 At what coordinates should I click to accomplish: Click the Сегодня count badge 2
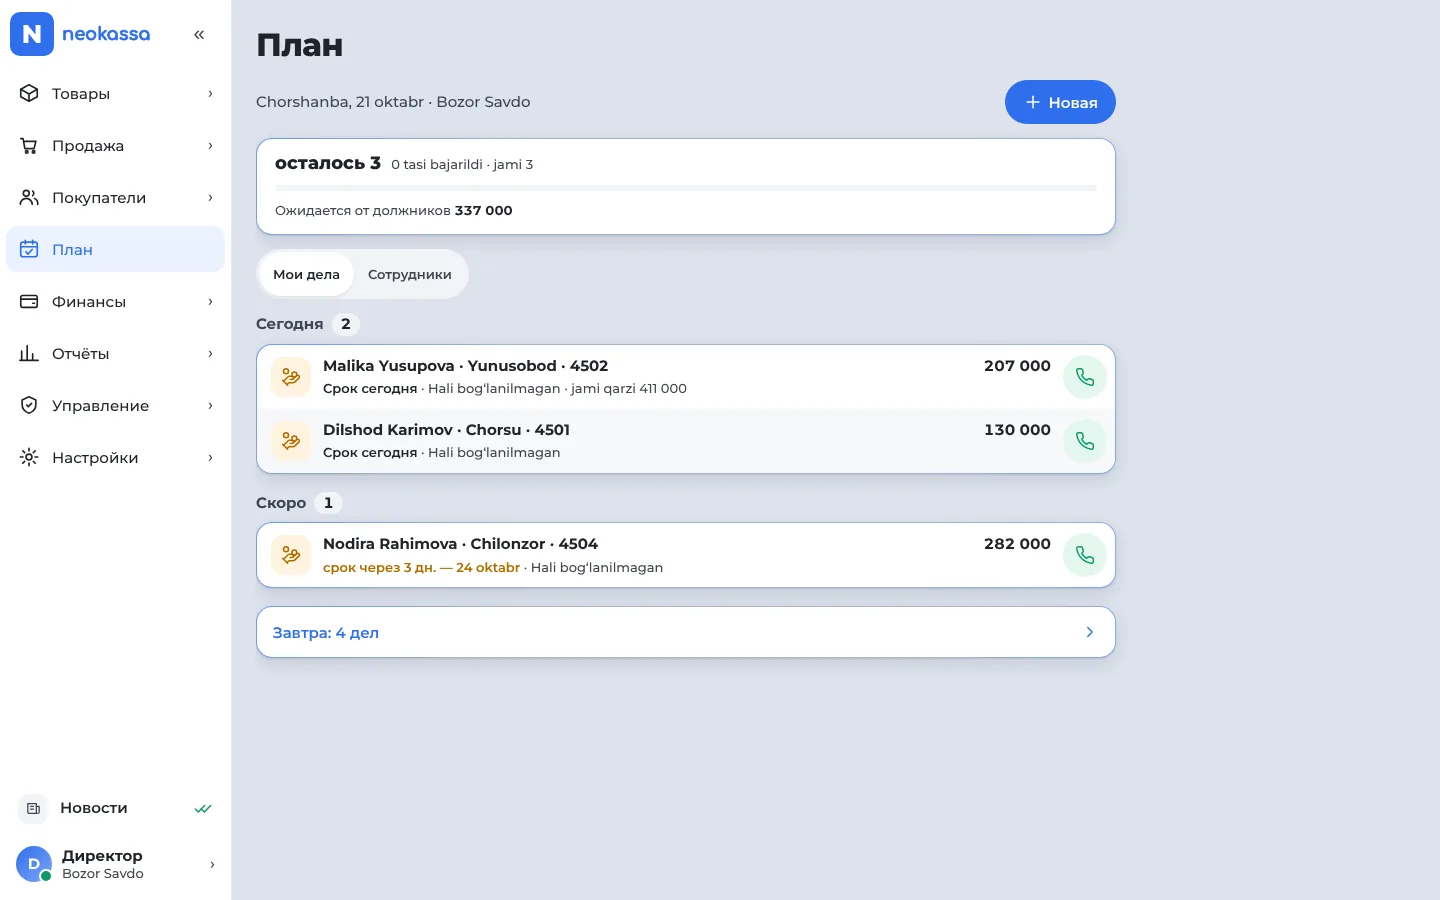coord(346,324)
